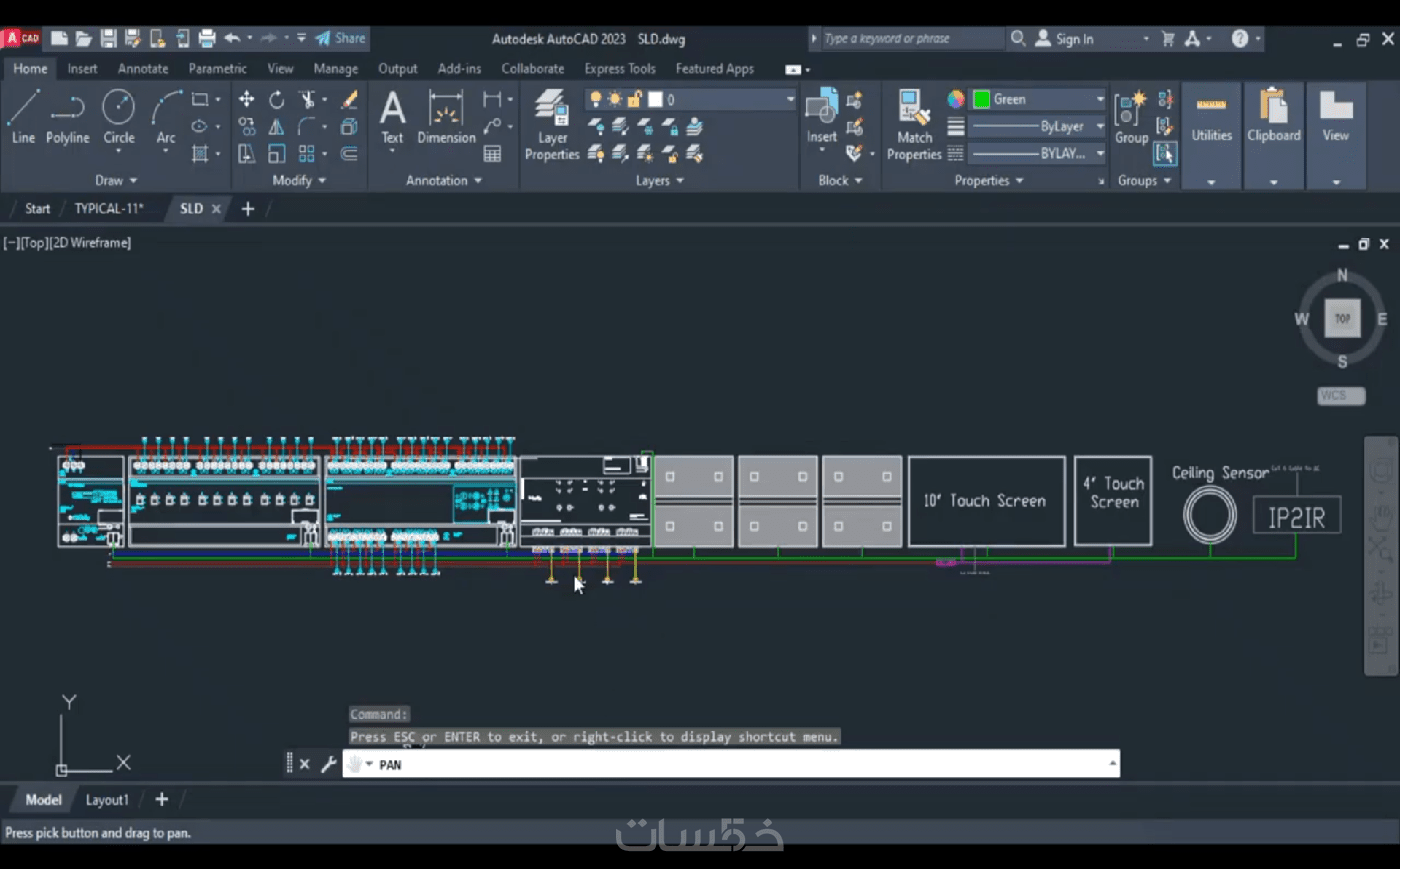This screenshot has height=869, width=1401.
Task: Pick the Fillet tool
Action: click(308, 126)
